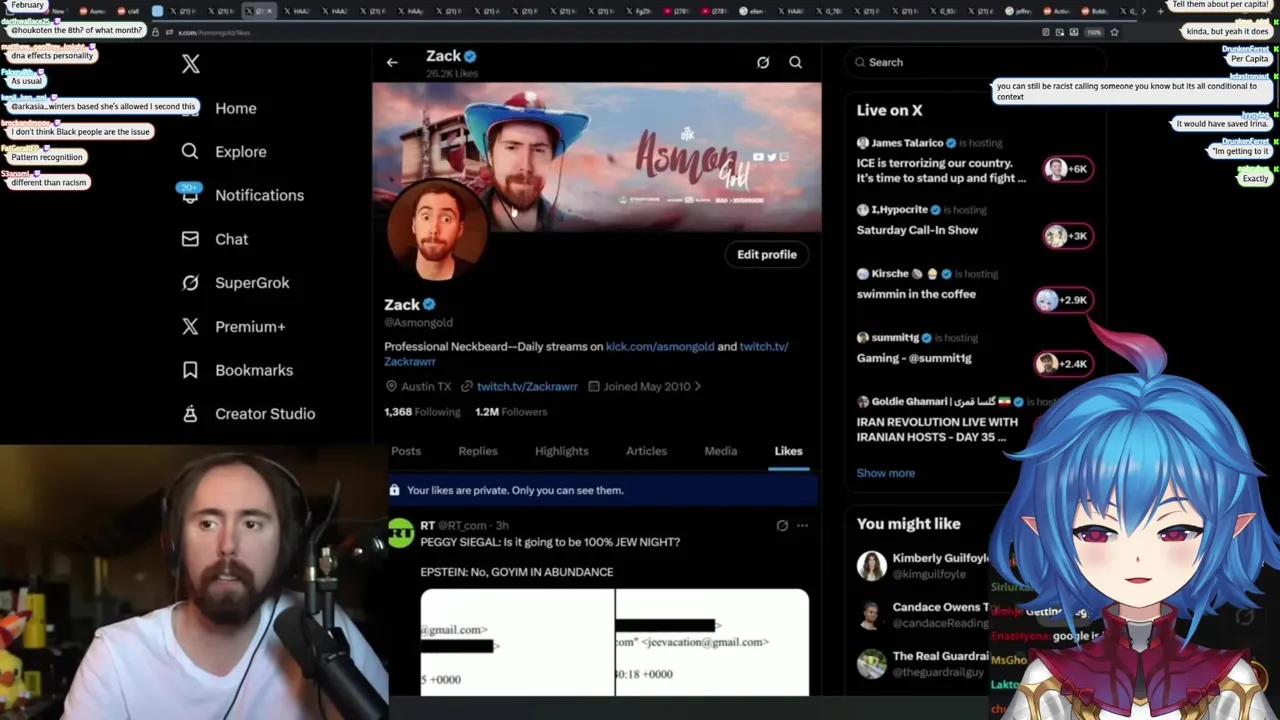Open Notifications in the sidebar
This screenshot has height=720, width=1280.
click(259, 195)
